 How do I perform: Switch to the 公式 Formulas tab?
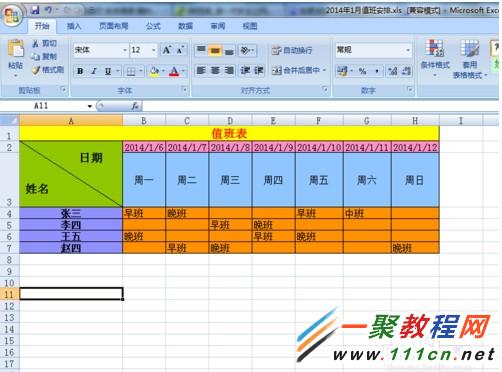(x=153, y=26)
